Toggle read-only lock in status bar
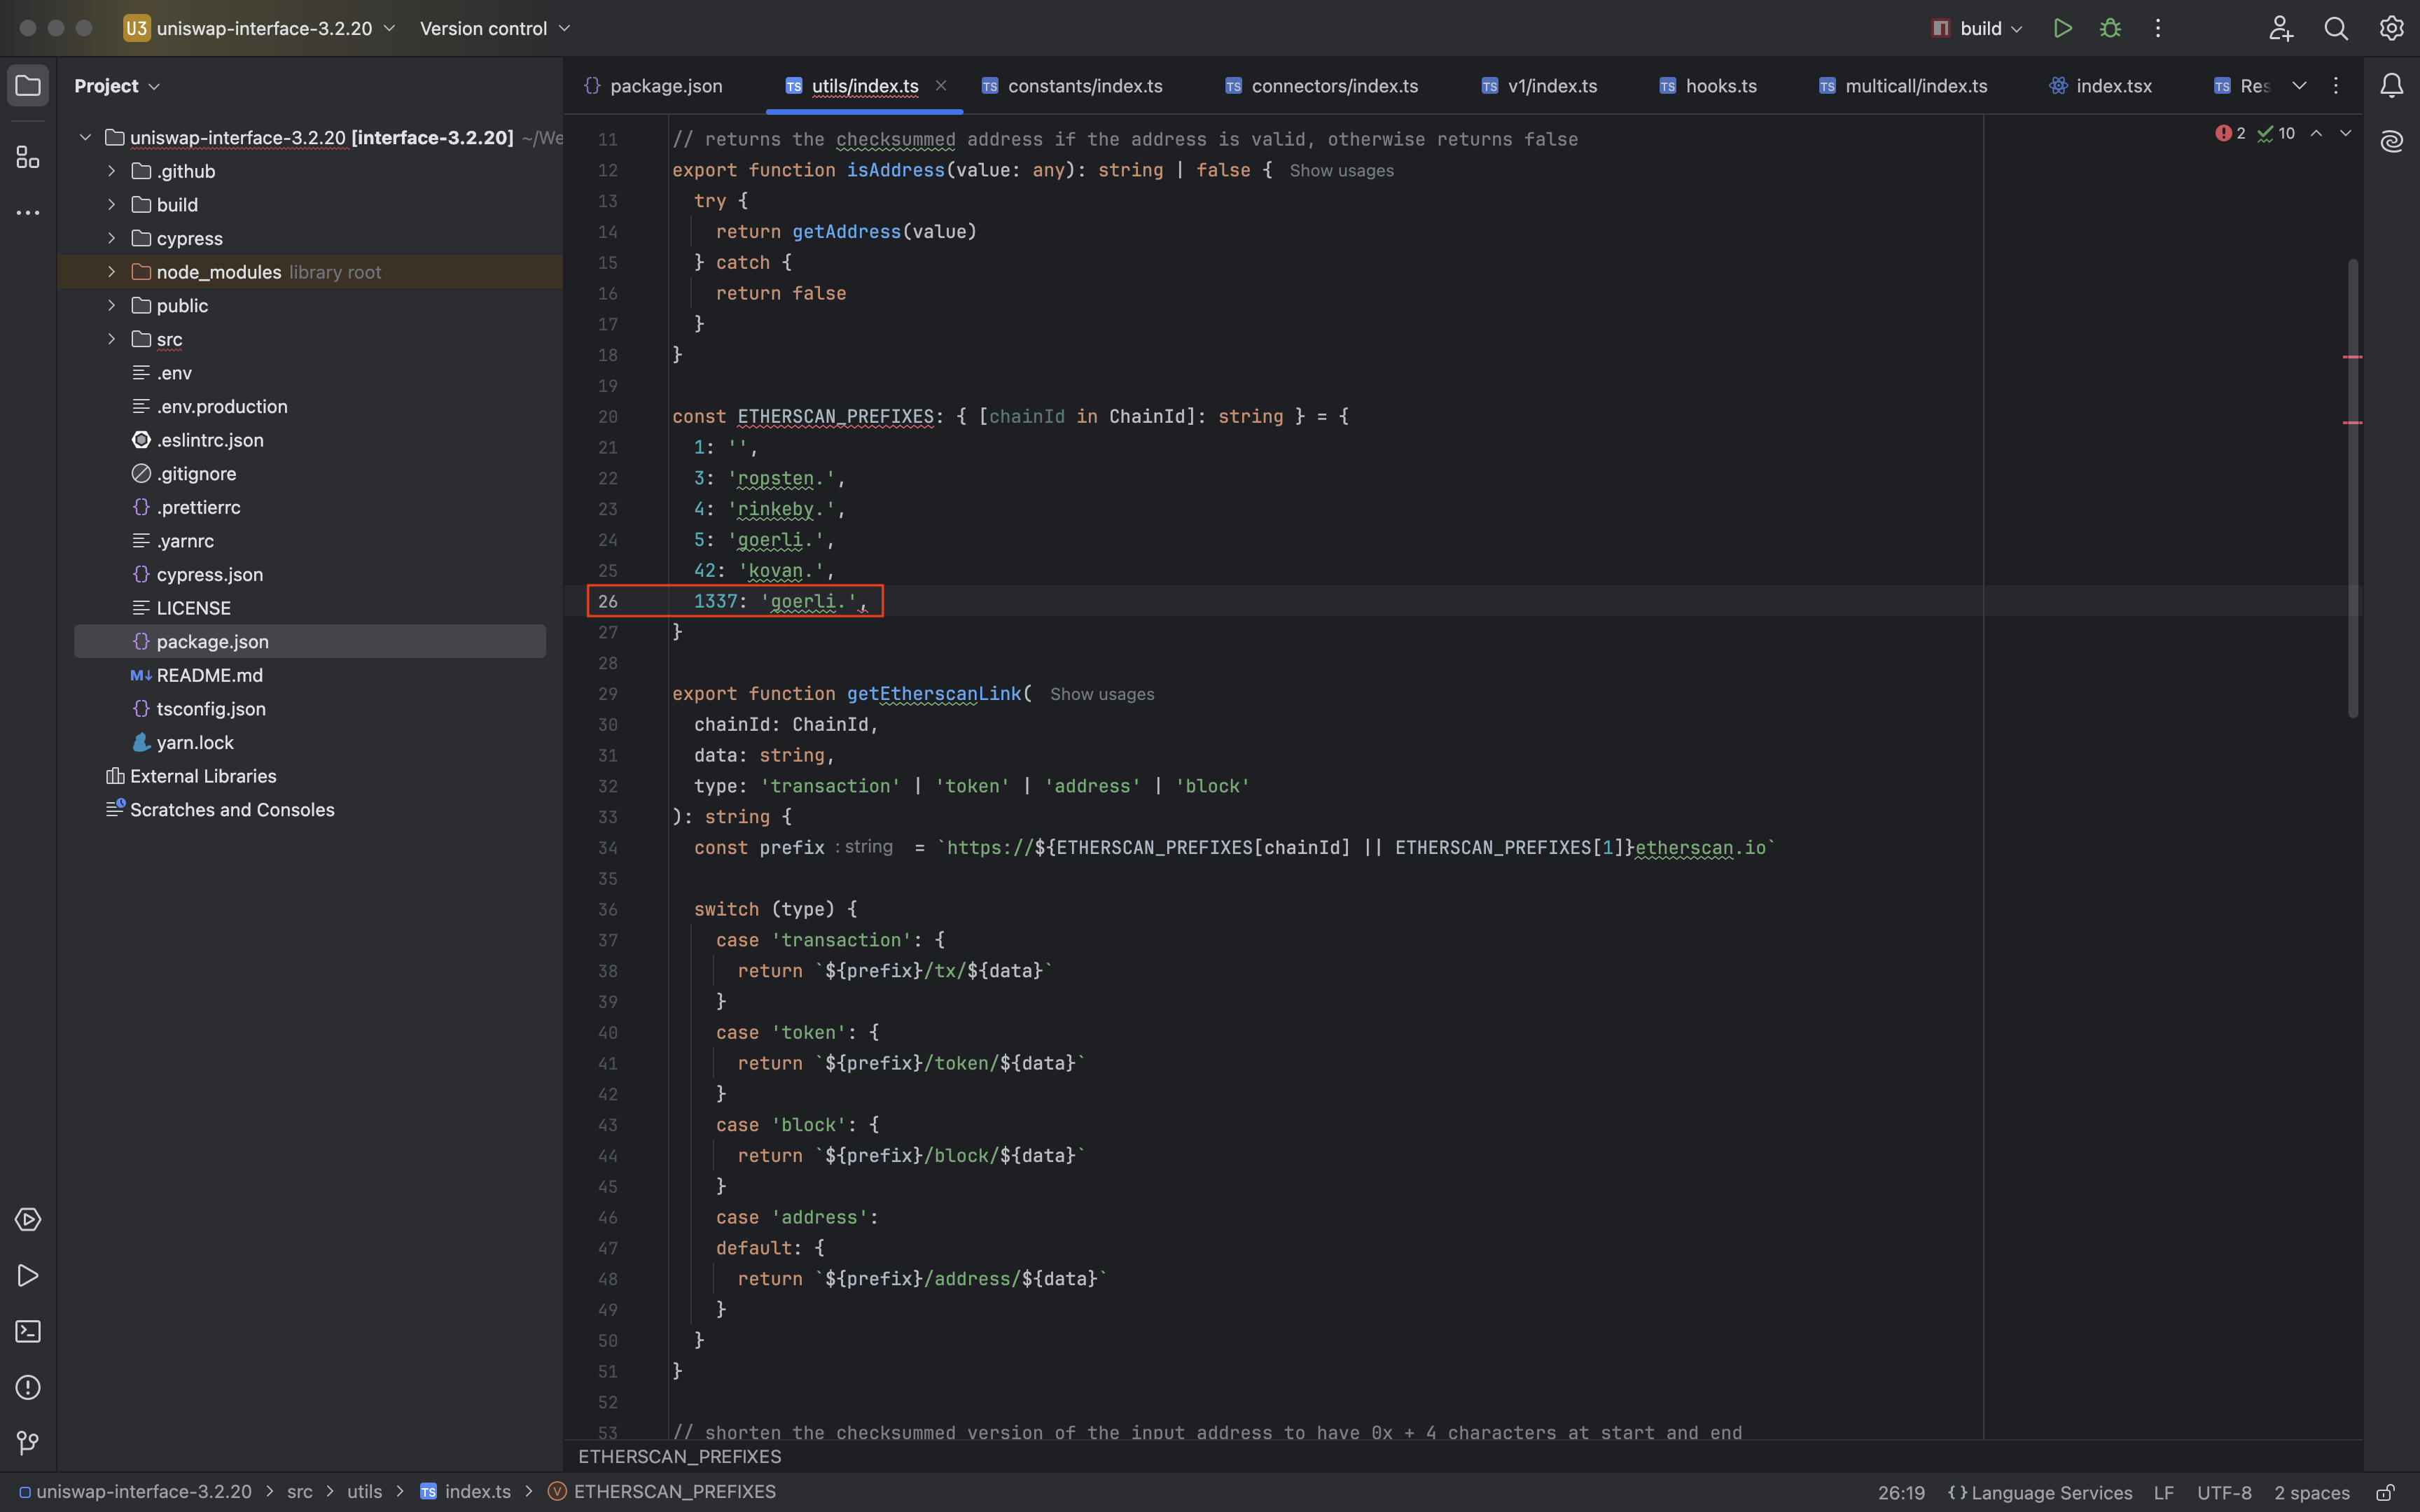Viewport: 2420px width, 1512px height. tap(2385, 1492)
